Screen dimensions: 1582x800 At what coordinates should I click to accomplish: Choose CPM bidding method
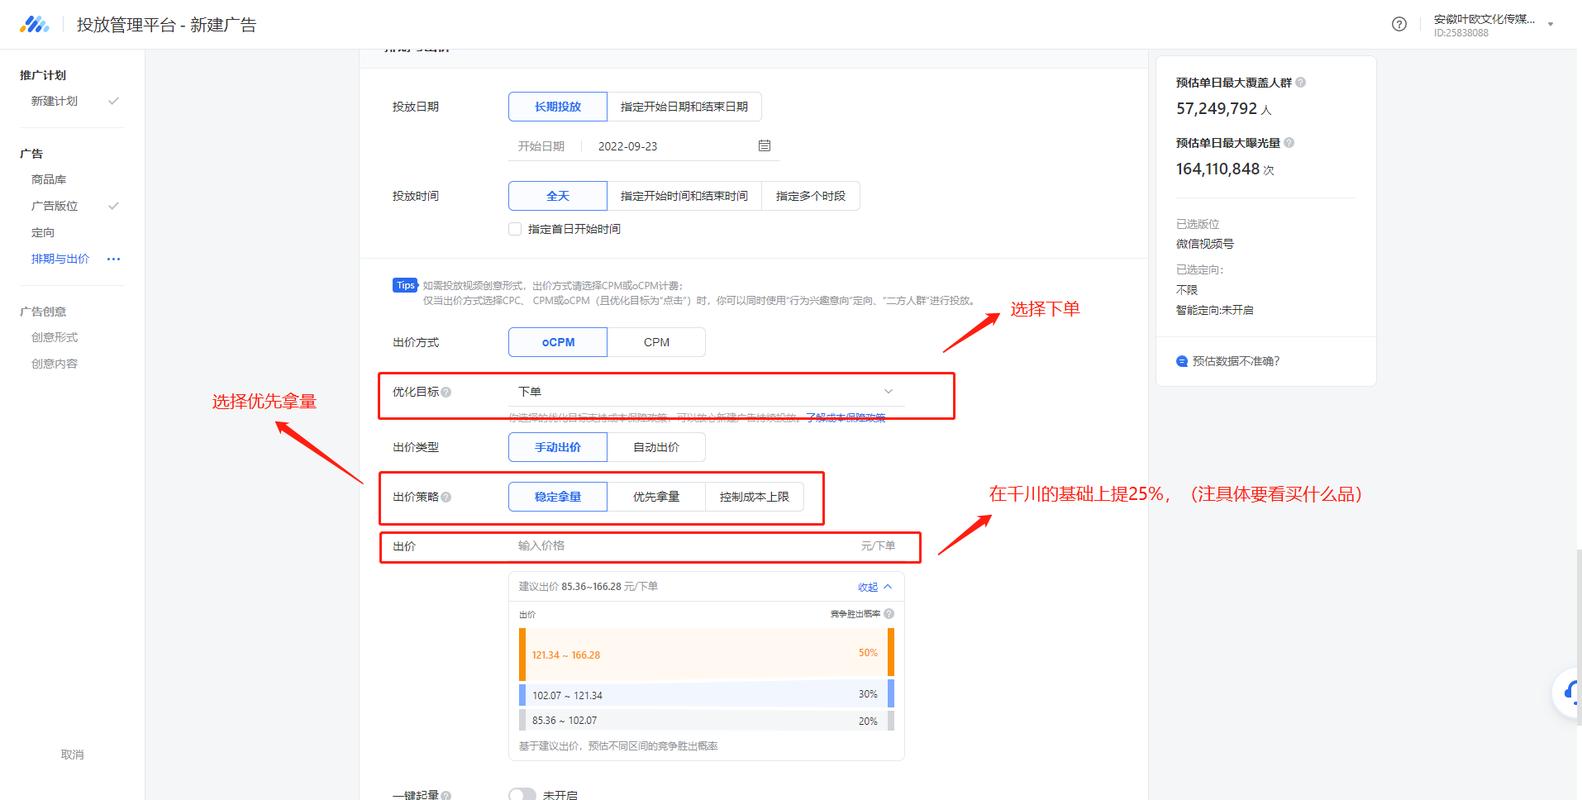[x=656, y=342]
